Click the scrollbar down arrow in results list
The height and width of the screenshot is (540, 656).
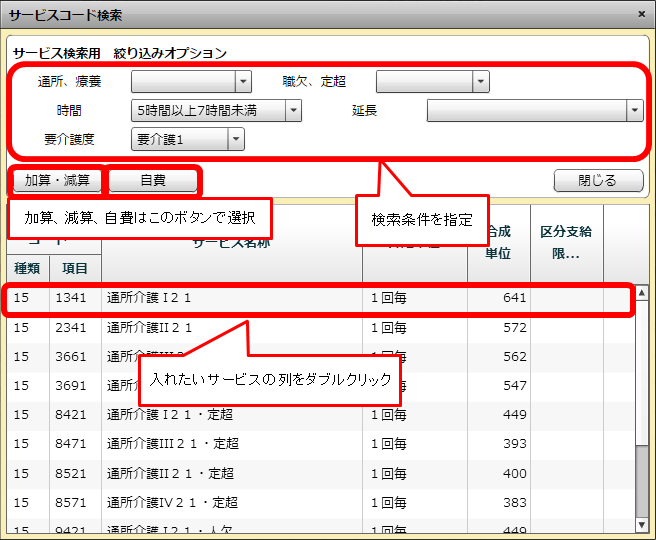tap(642, 524)
